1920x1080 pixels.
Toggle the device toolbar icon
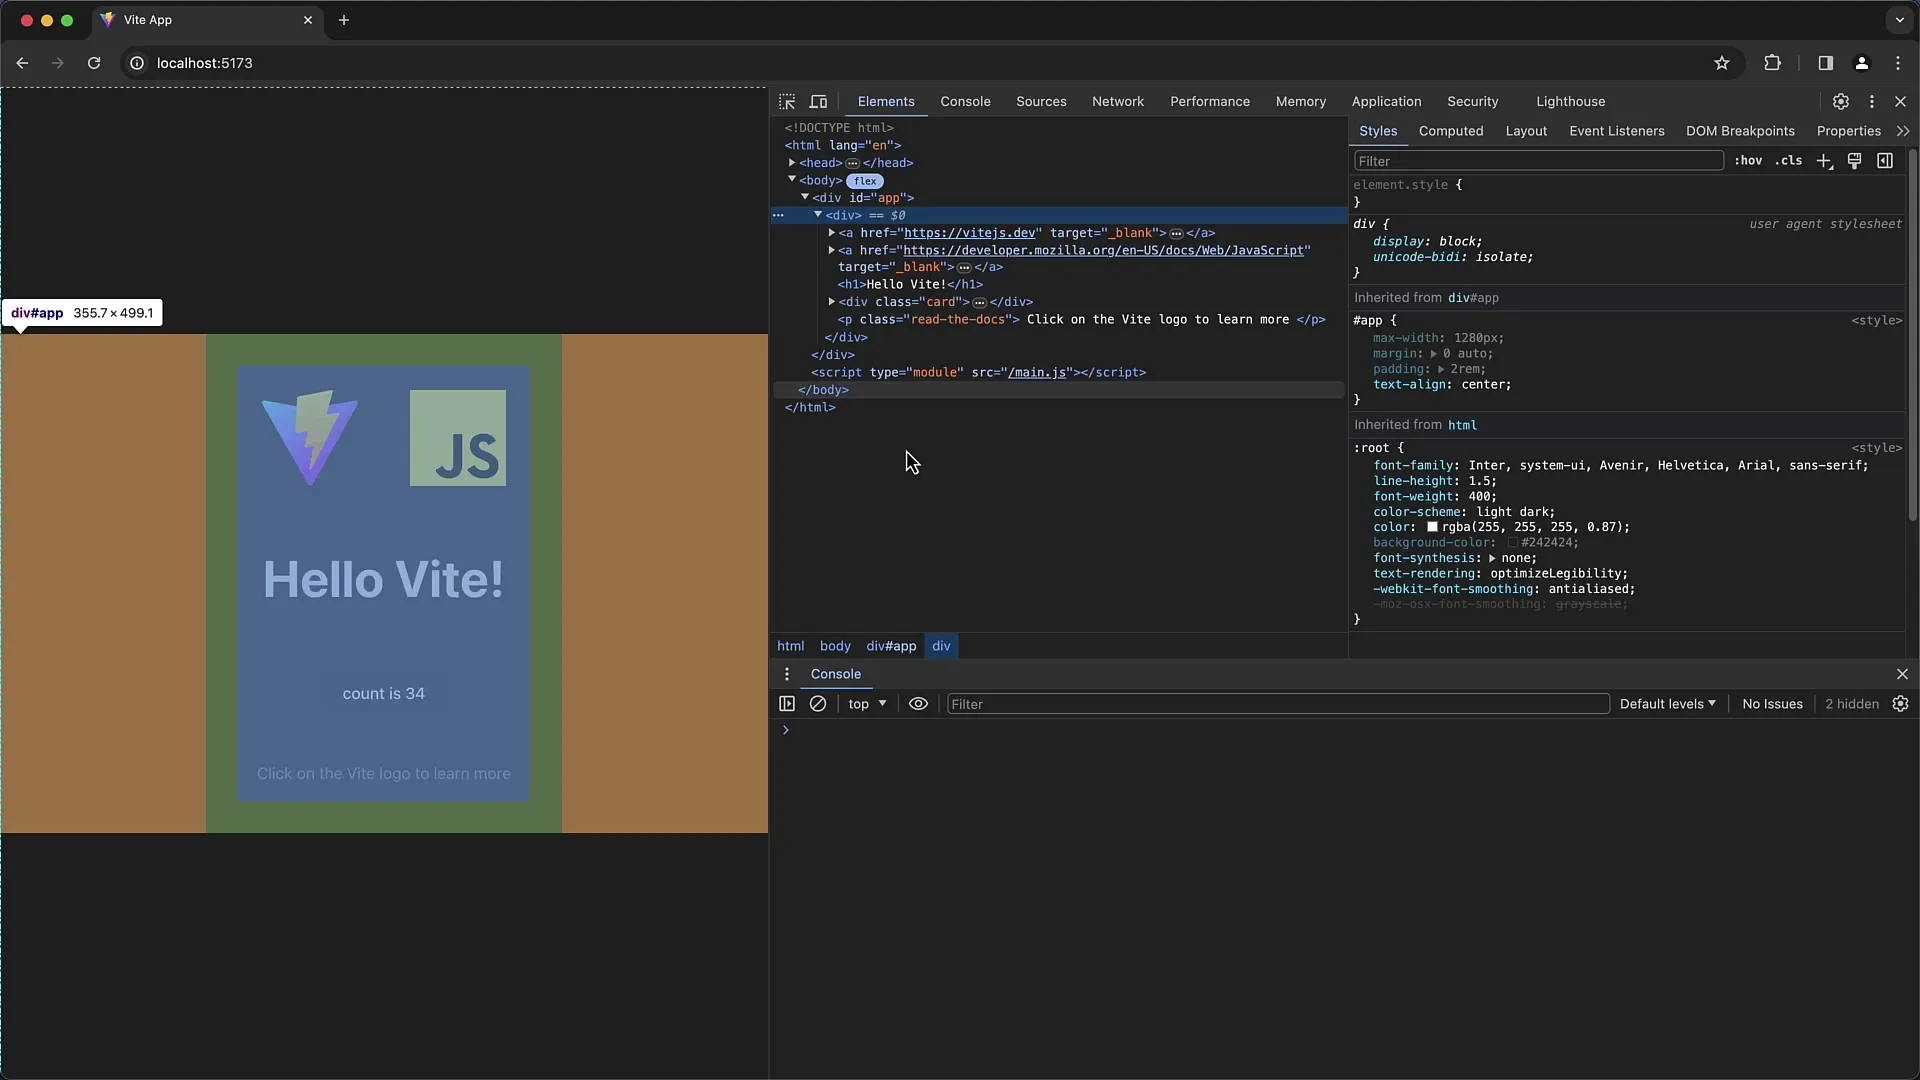click(x=818, y=102)
